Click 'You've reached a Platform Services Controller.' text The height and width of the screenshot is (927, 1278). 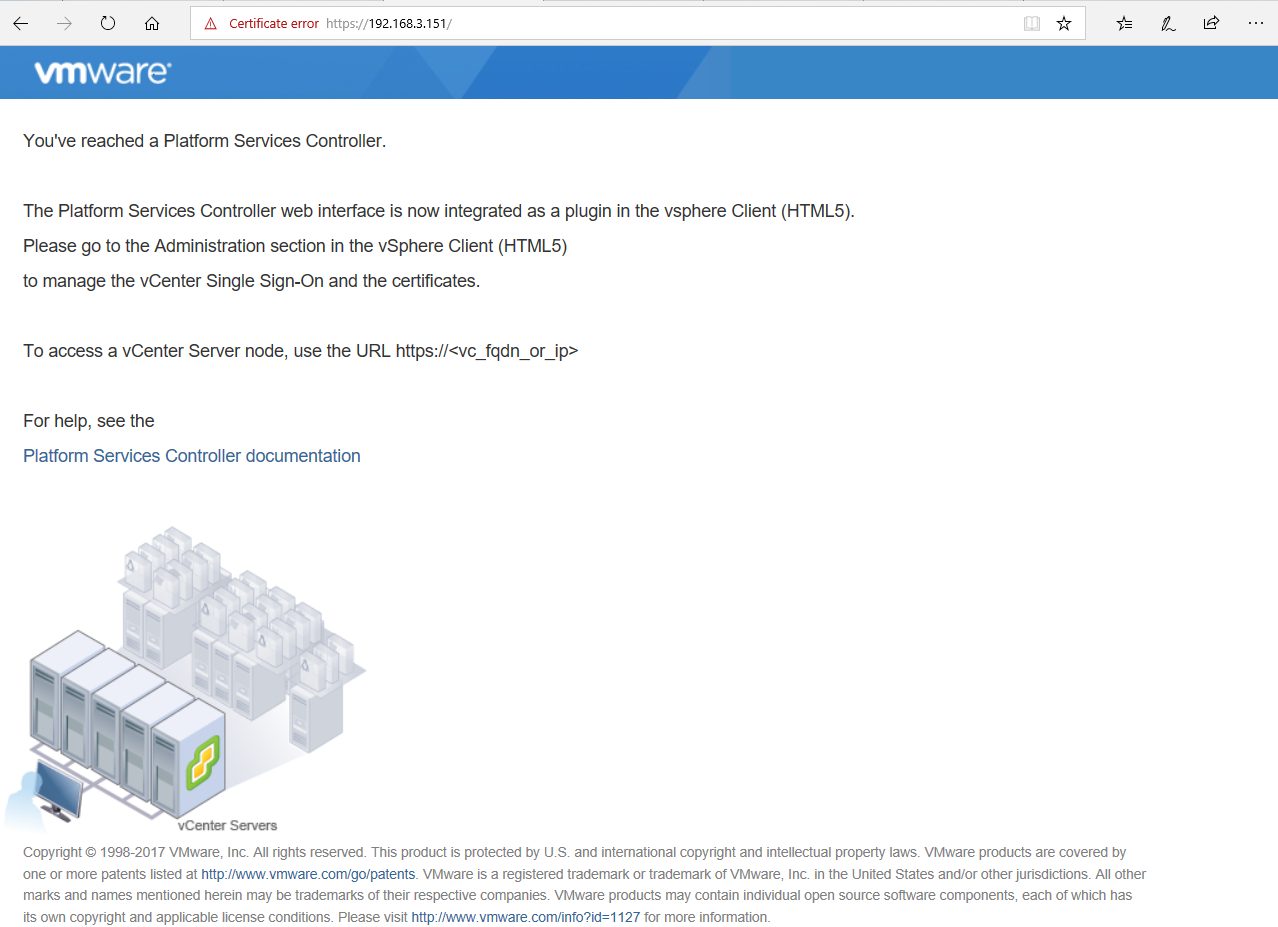(205, 141)
